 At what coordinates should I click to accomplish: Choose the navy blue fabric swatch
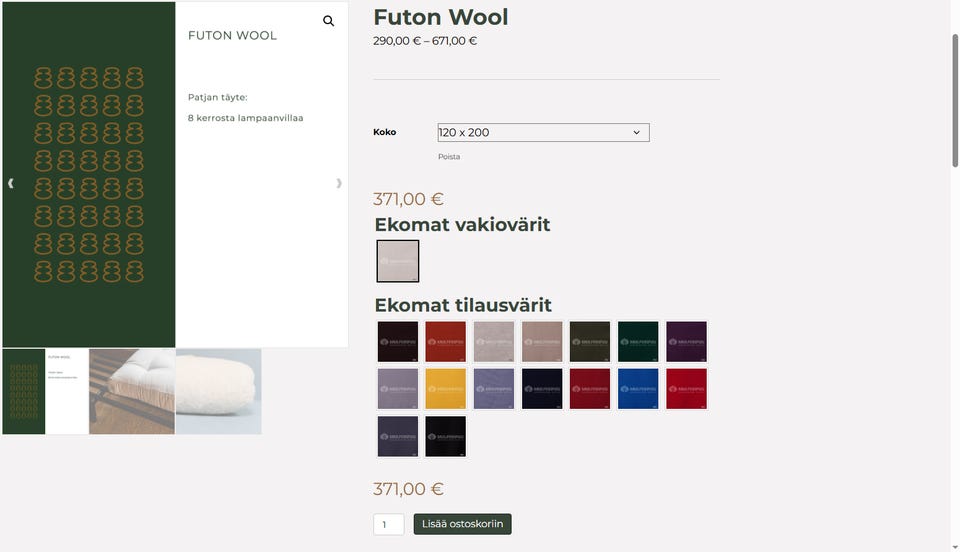click(x=542, y=389)
